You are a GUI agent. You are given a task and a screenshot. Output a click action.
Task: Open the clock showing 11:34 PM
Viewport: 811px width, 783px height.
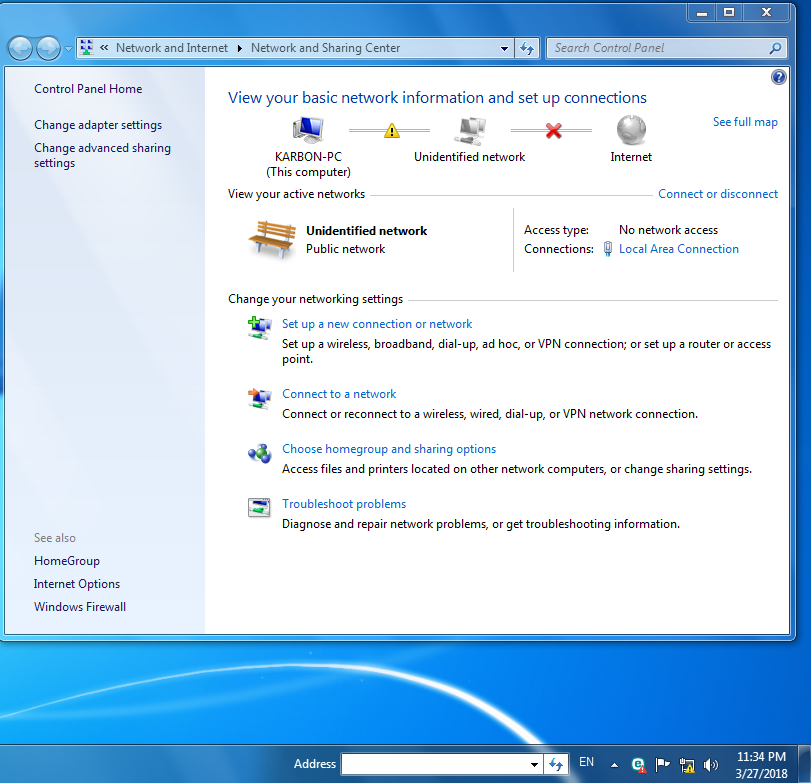[761, 765]
